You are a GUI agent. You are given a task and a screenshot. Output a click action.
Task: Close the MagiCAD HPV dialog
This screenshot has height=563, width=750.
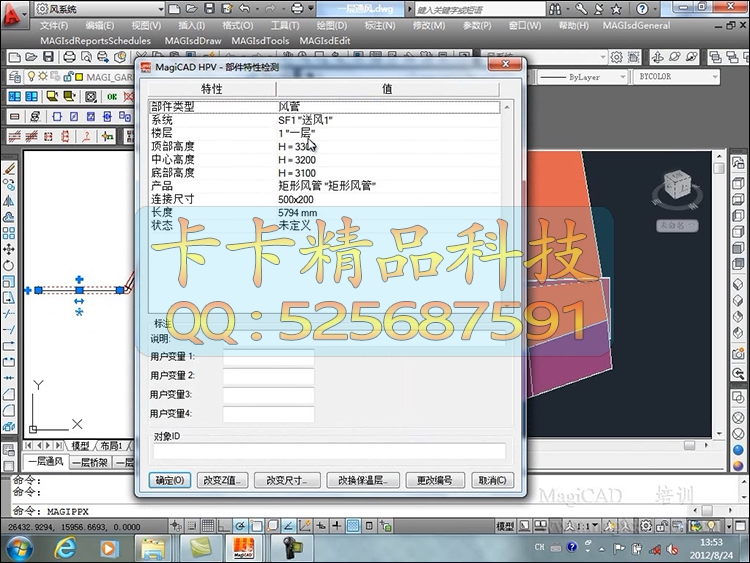point(505,64)
